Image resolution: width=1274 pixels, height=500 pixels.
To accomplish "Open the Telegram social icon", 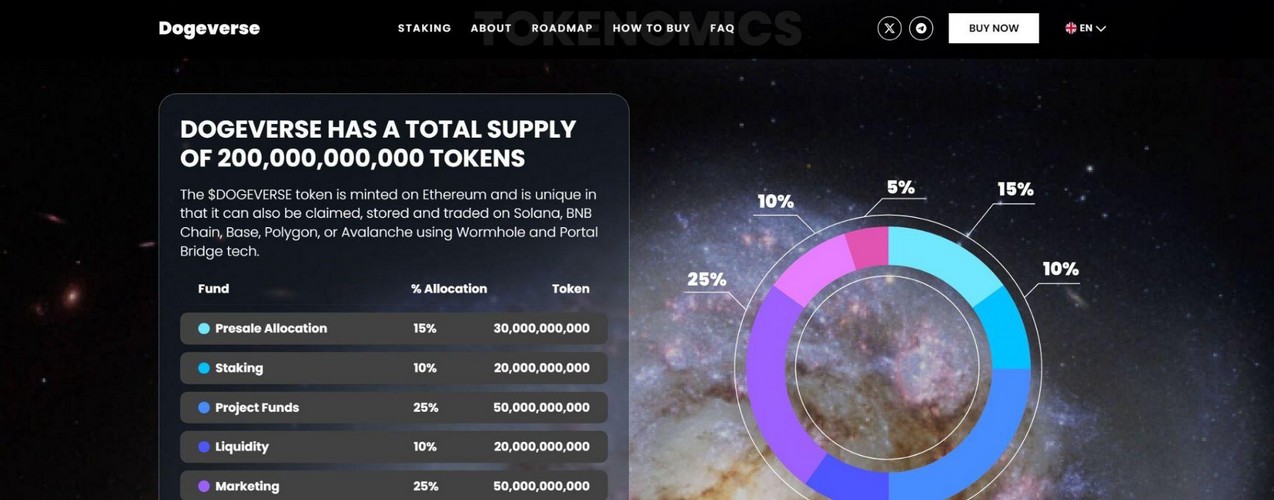I will tap(921, 28).
